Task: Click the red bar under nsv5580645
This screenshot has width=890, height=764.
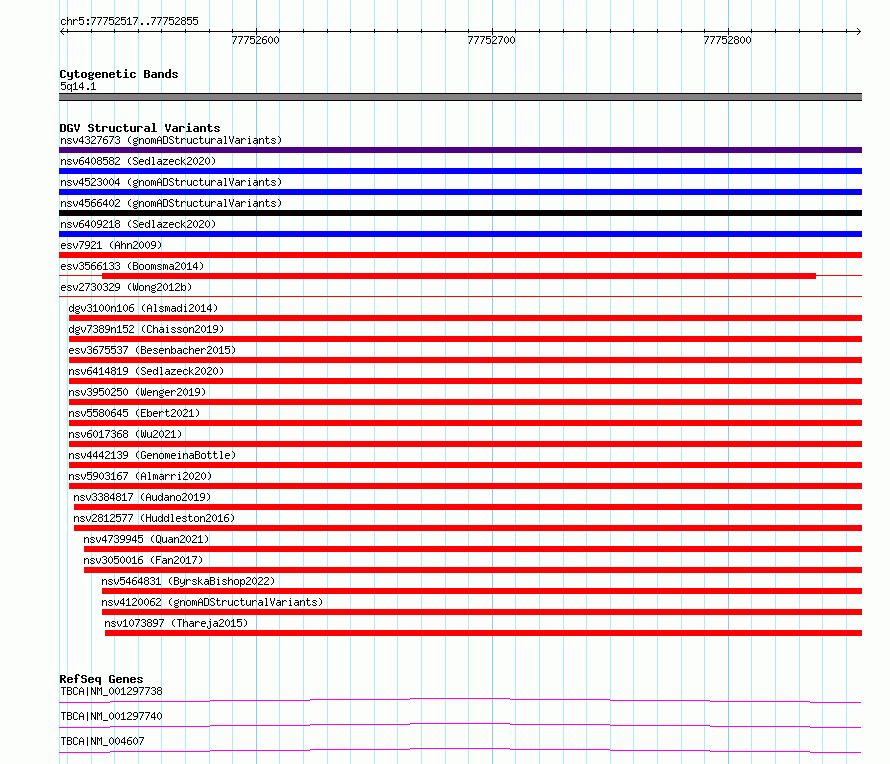Action: point(465,423)
